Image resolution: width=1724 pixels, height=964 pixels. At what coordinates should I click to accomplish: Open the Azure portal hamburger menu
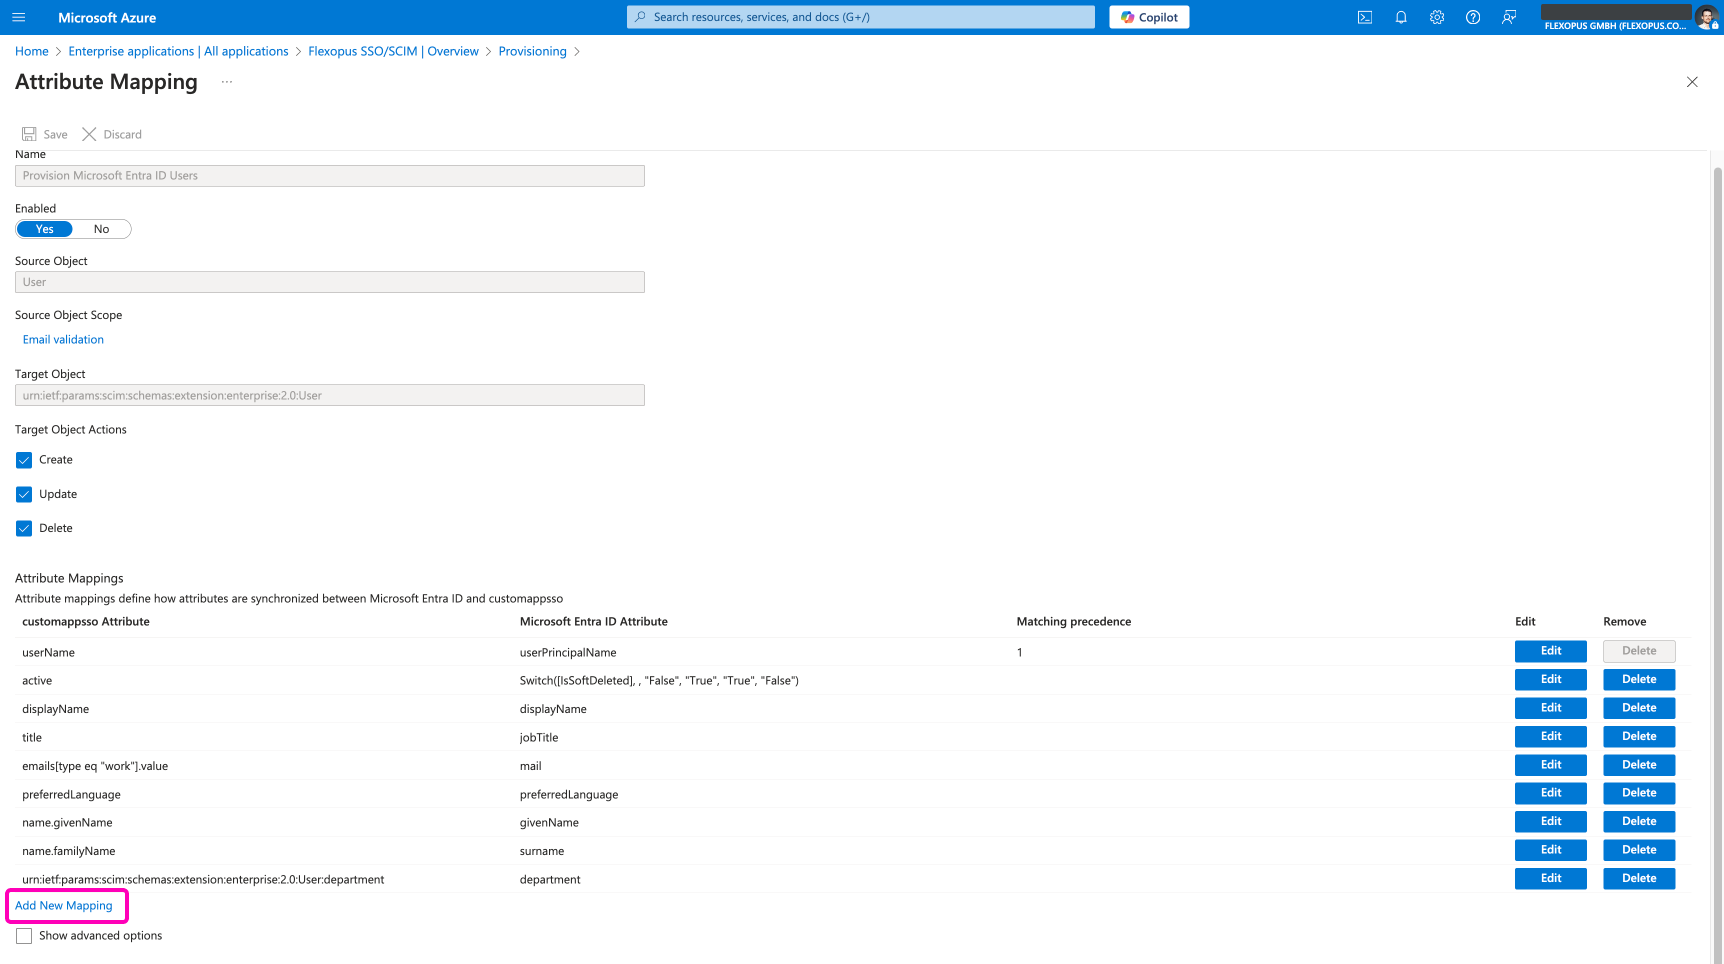tap(19, 17)
